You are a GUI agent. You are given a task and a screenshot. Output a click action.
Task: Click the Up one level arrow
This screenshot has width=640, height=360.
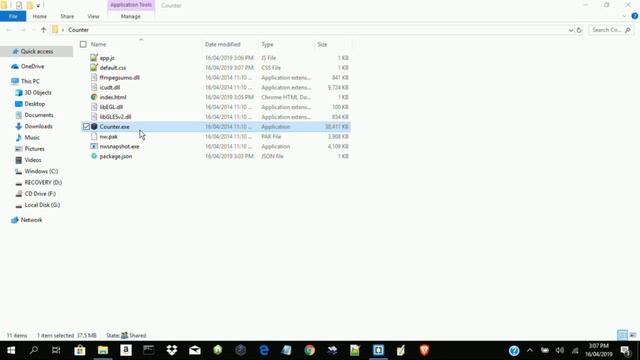44,30
